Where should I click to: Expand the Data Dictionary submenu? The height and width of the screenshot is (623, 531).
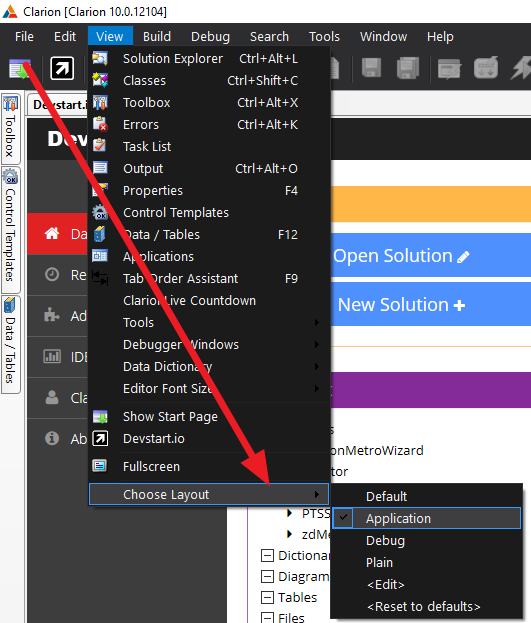[x=317, y=366]
